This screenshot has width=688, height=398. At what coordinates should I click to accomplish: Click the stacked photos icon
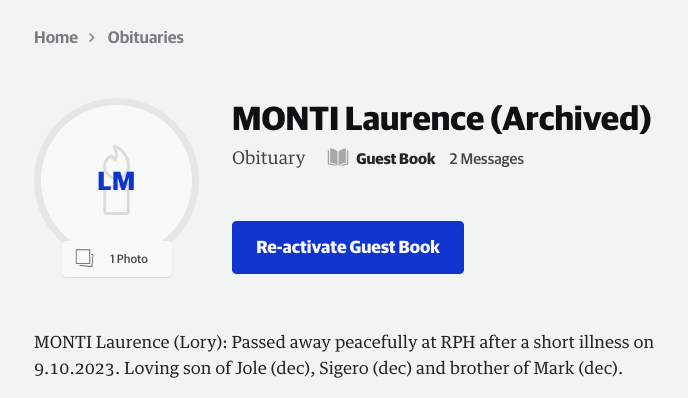pyautogui.click(x=84, y=258)
